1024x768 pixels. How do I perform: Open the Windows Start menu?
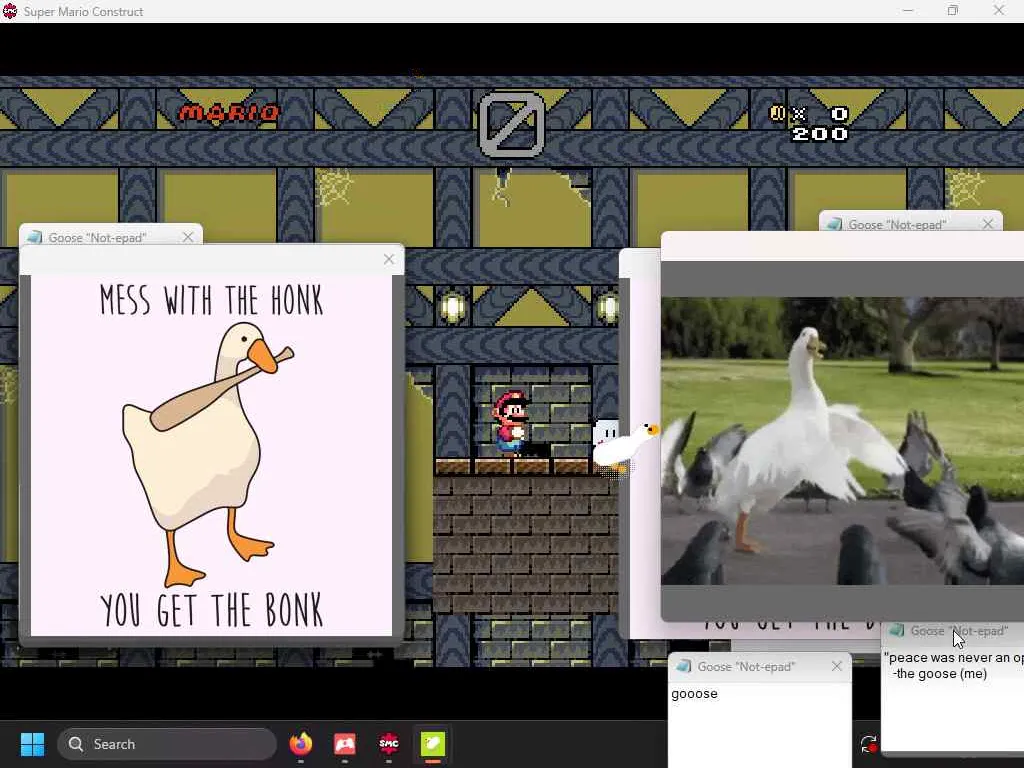point(32,744)
